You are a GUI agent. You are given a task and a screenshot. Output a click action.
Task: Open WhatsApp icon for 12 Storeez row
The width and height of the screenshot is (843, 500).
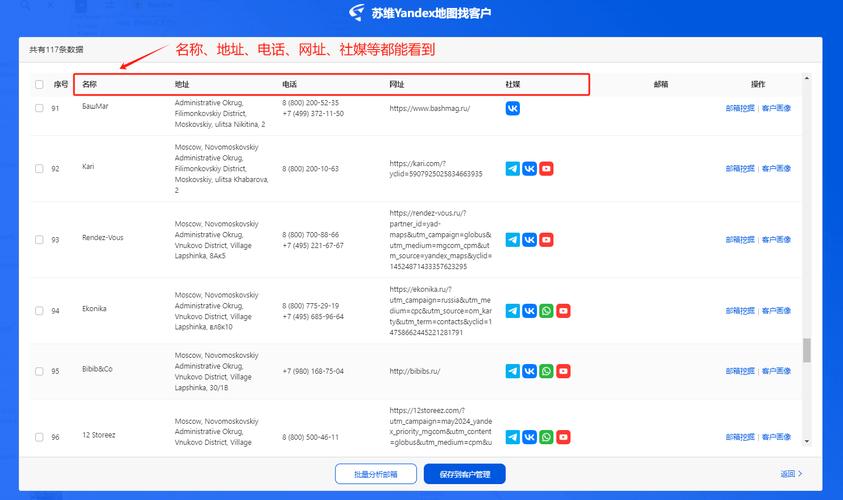click(x=546, y=437)
